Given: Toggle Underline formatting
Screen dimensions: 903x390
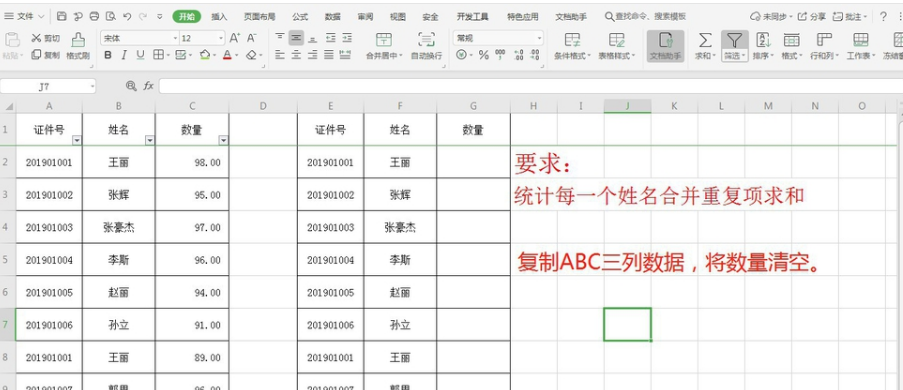Looking at the screenshot, I should (140, 55).
